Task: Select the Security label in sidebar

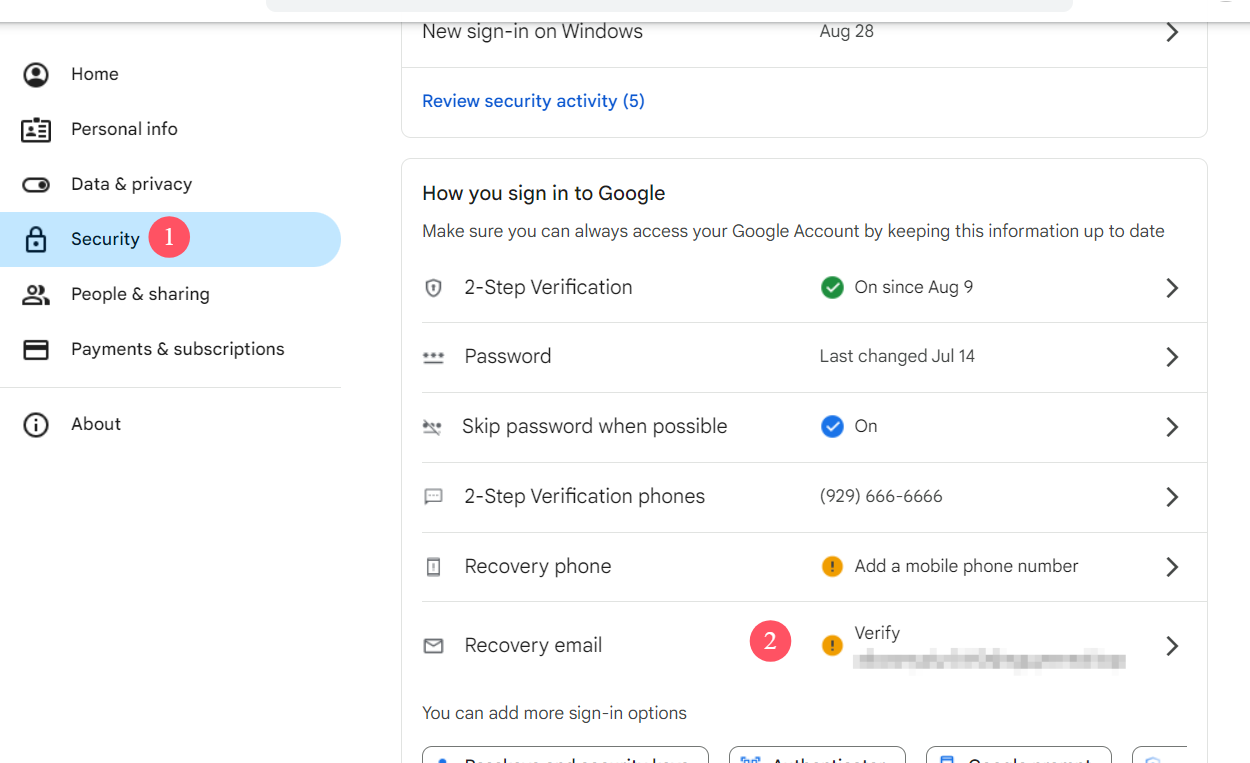Action: pyautogui.click(x=105, y=240)
